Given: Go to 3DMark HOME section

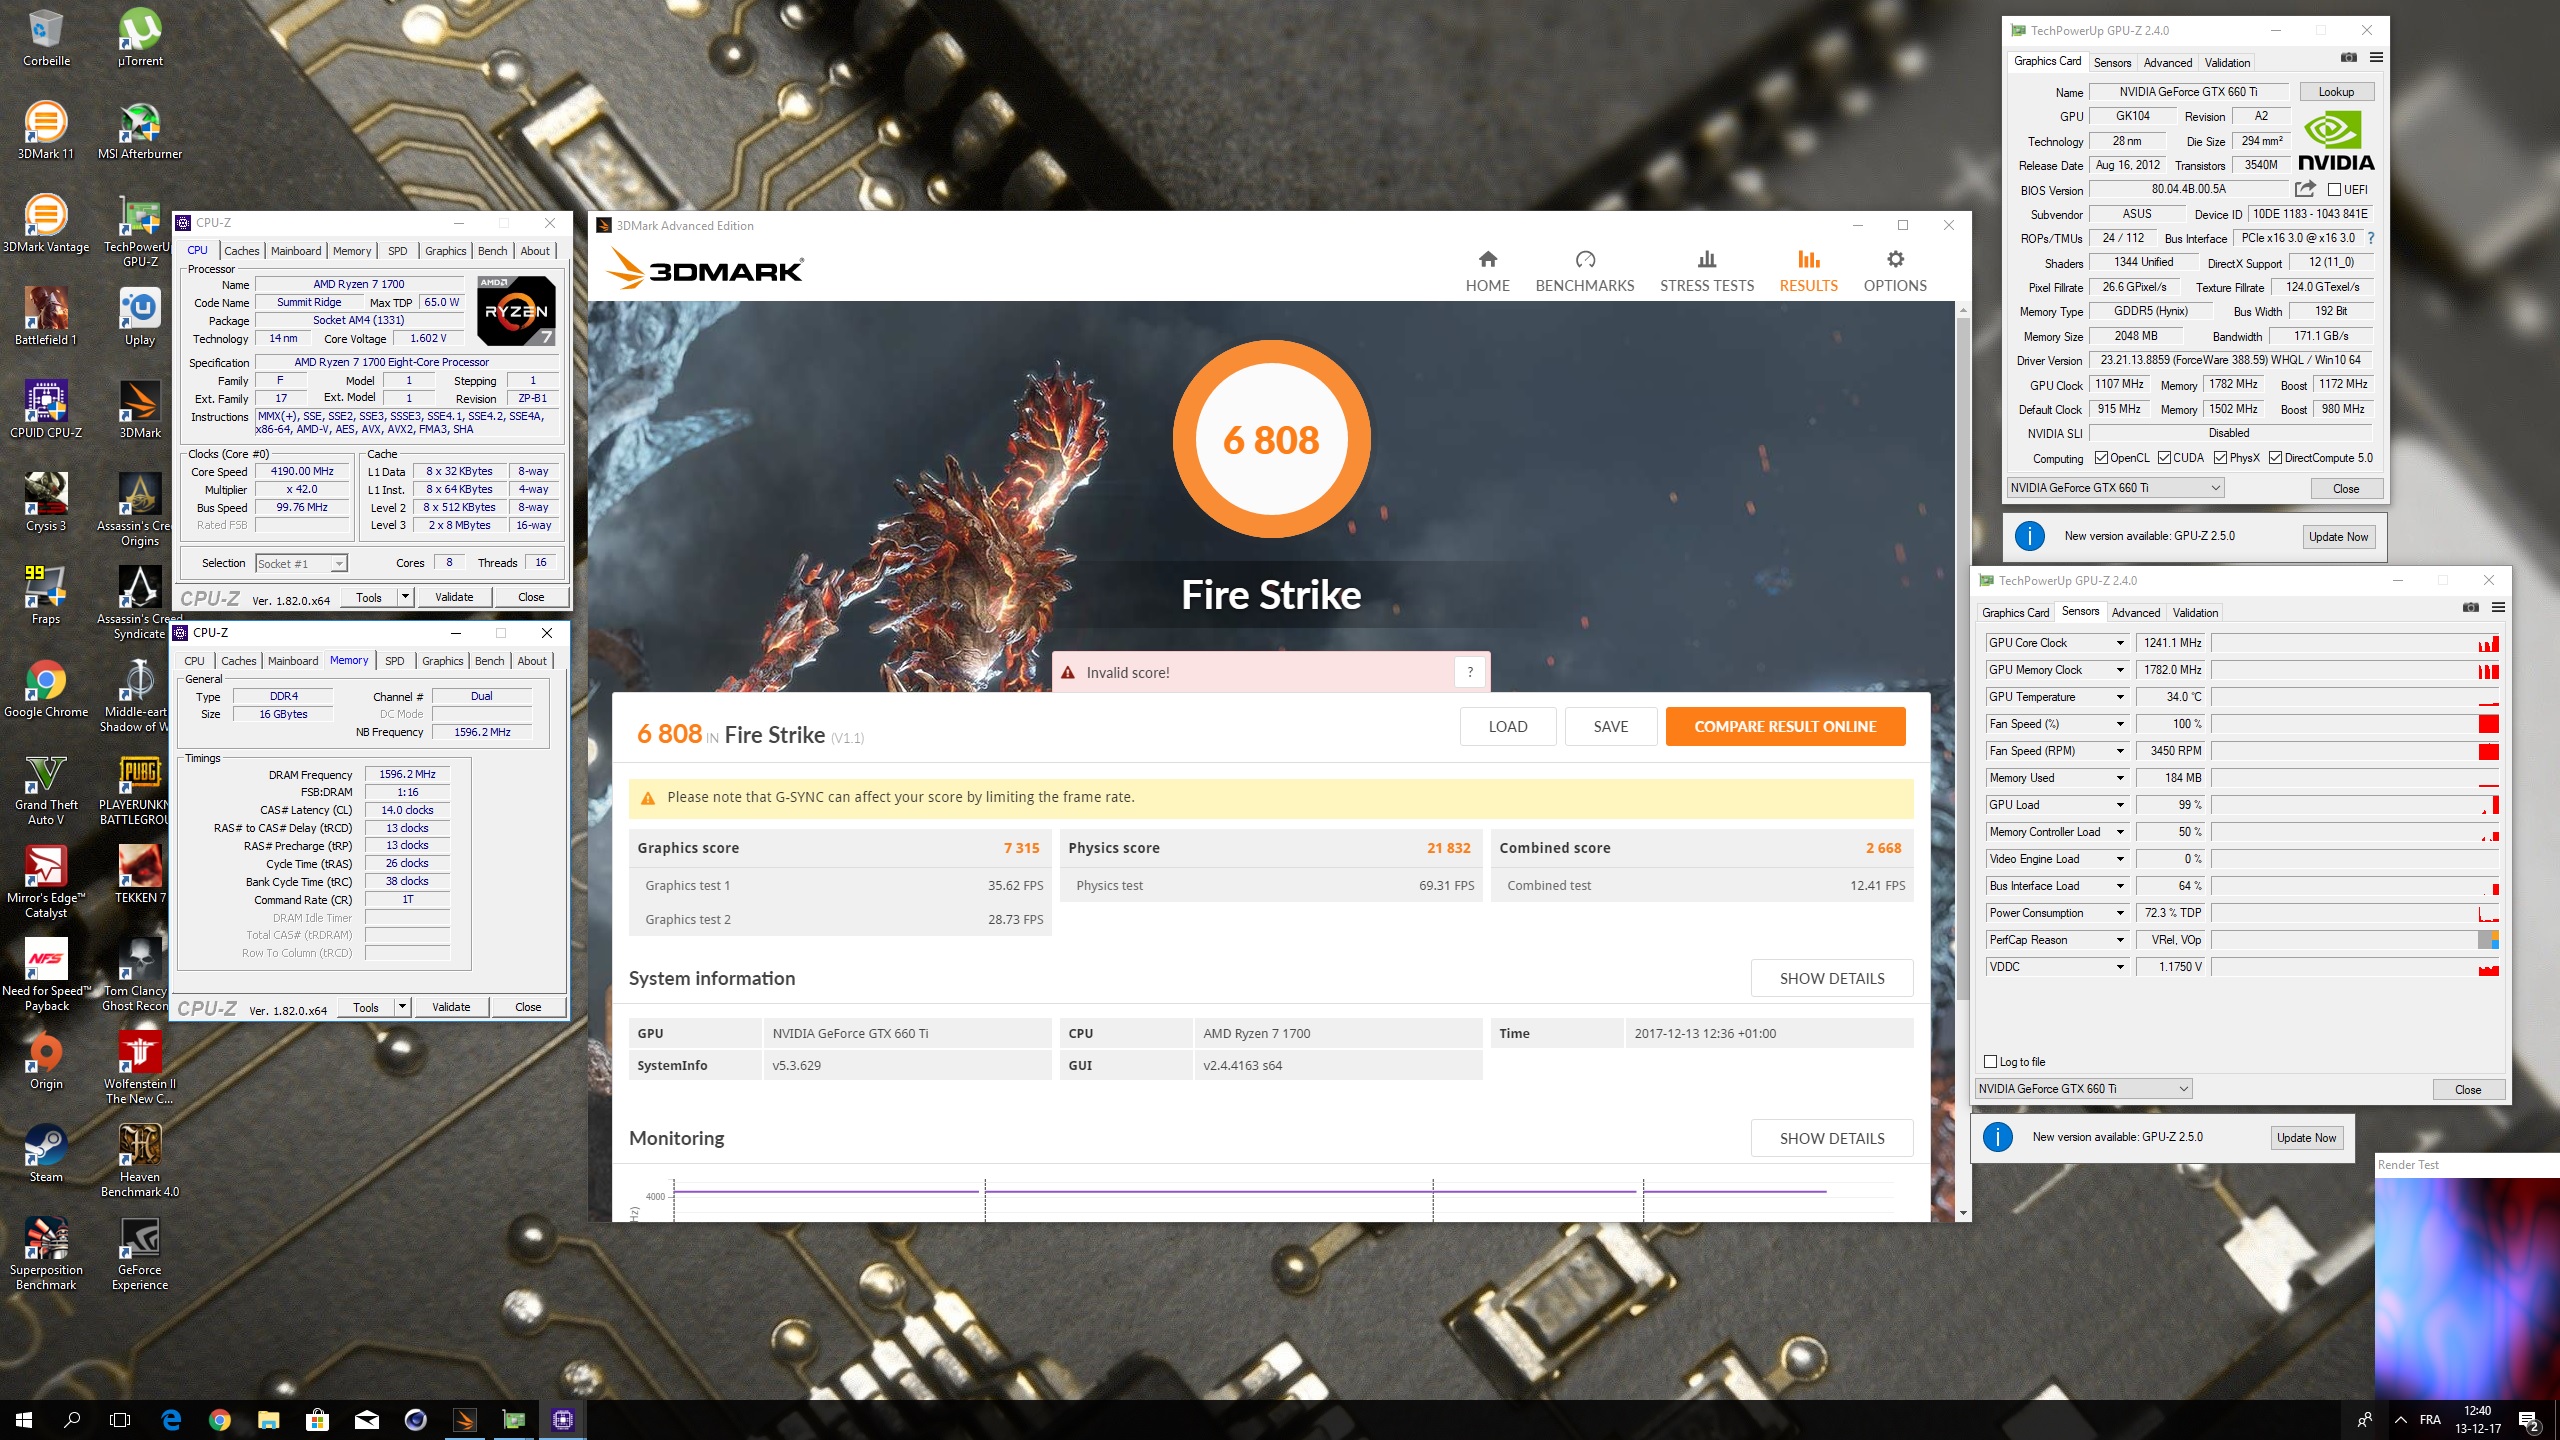Looking at the screenshot, I should (x=1488, y=271).
